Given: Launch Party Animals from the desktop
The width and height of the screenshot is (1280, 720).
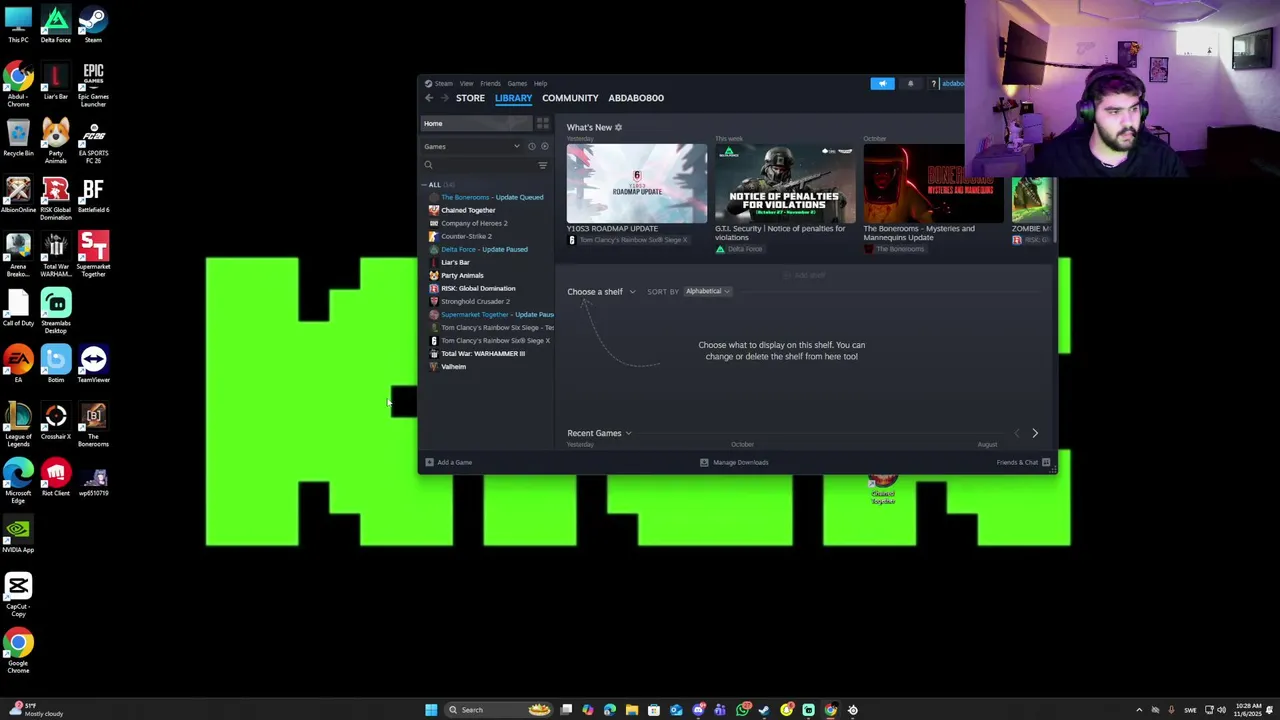Looking at the screenshot, I should [x=56, y=141].
